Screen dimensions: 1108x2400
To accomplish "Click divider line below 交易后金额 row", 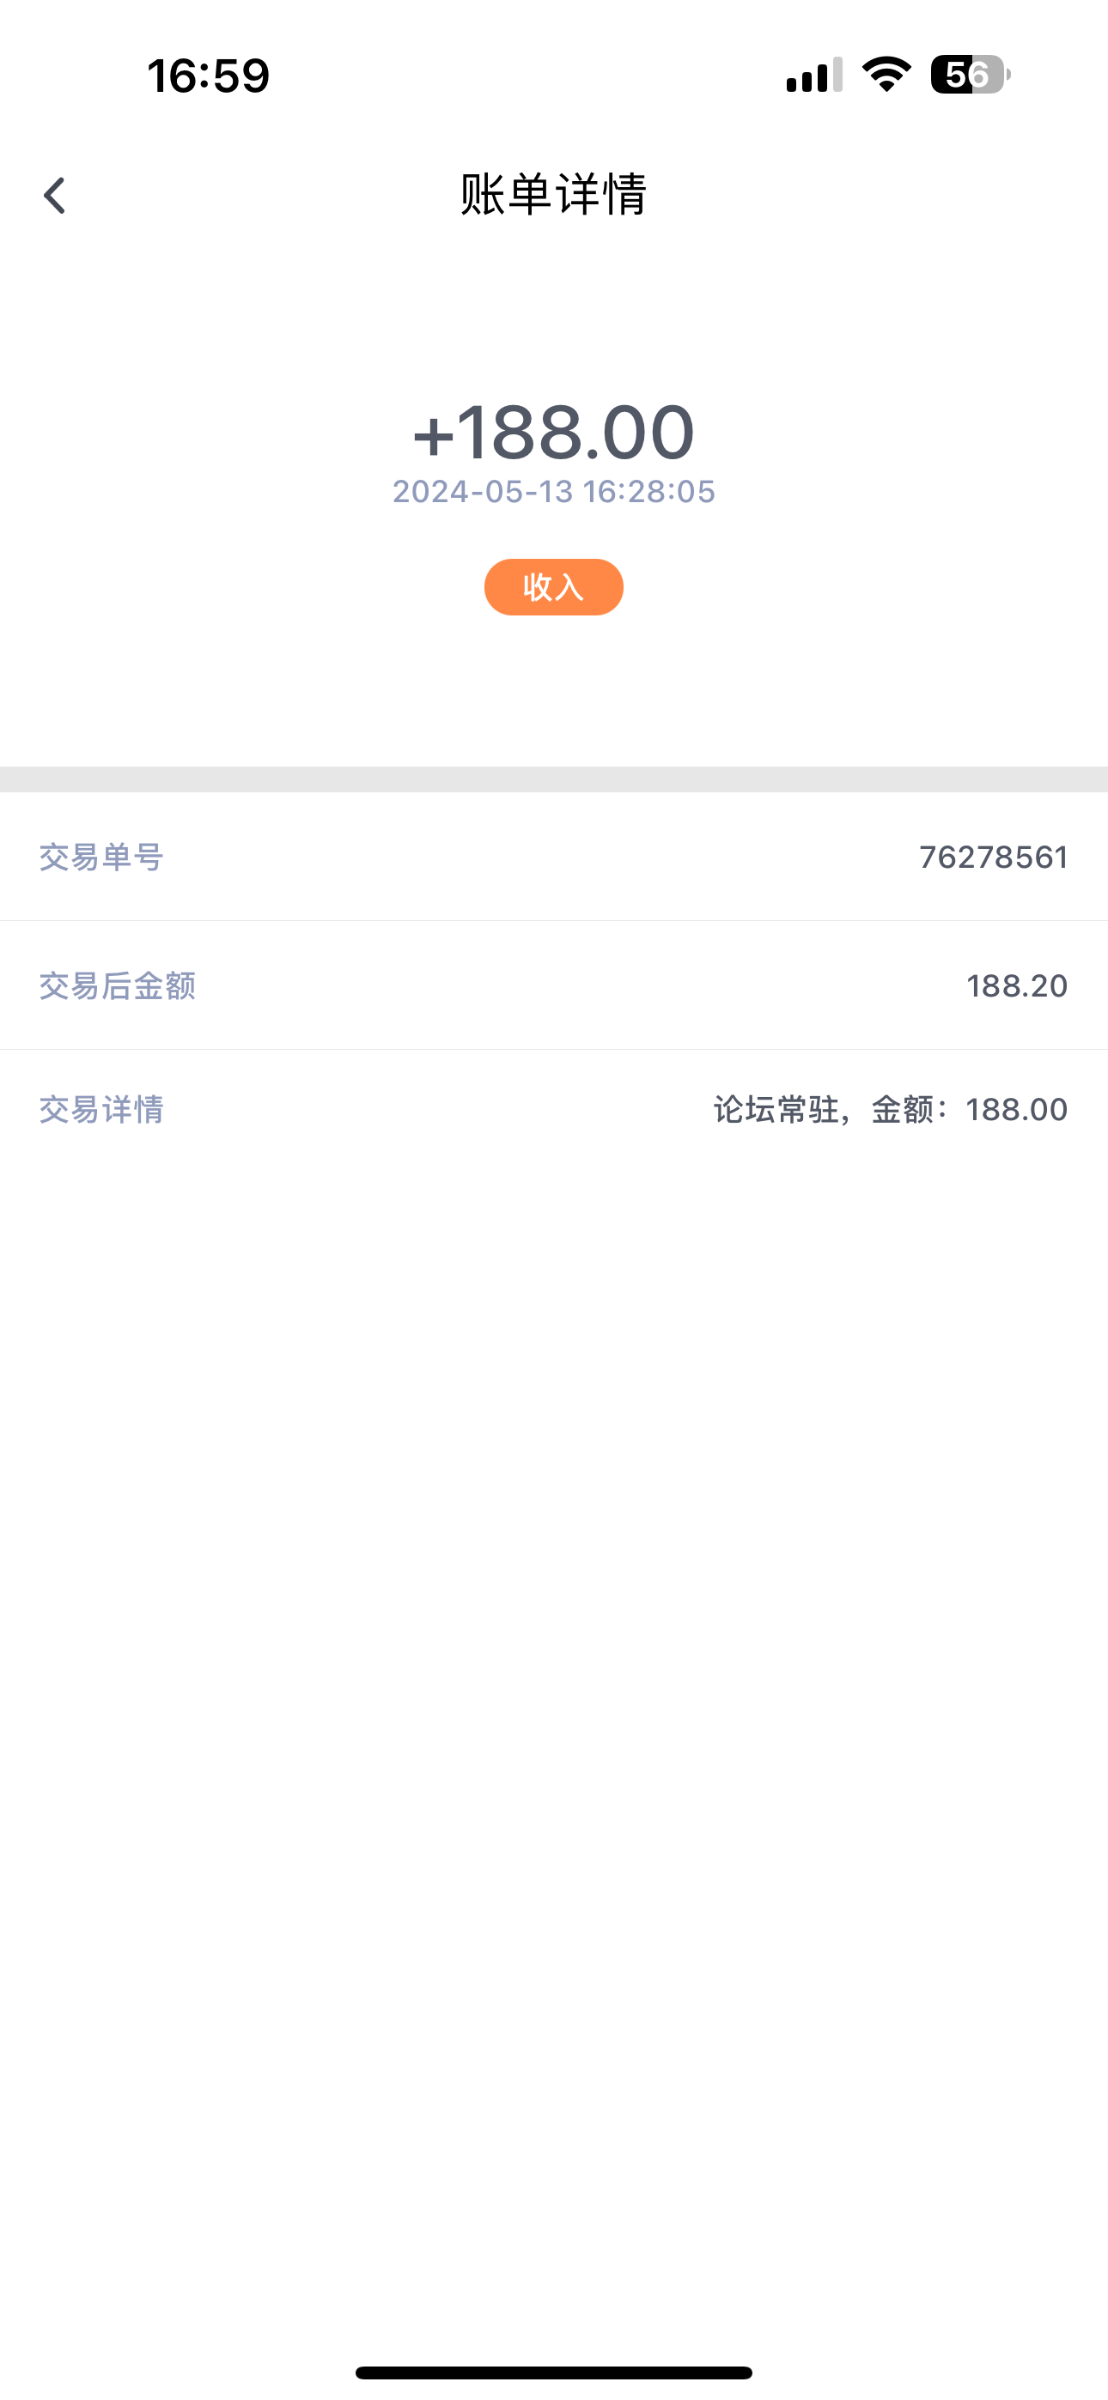I will [554, 1050].
